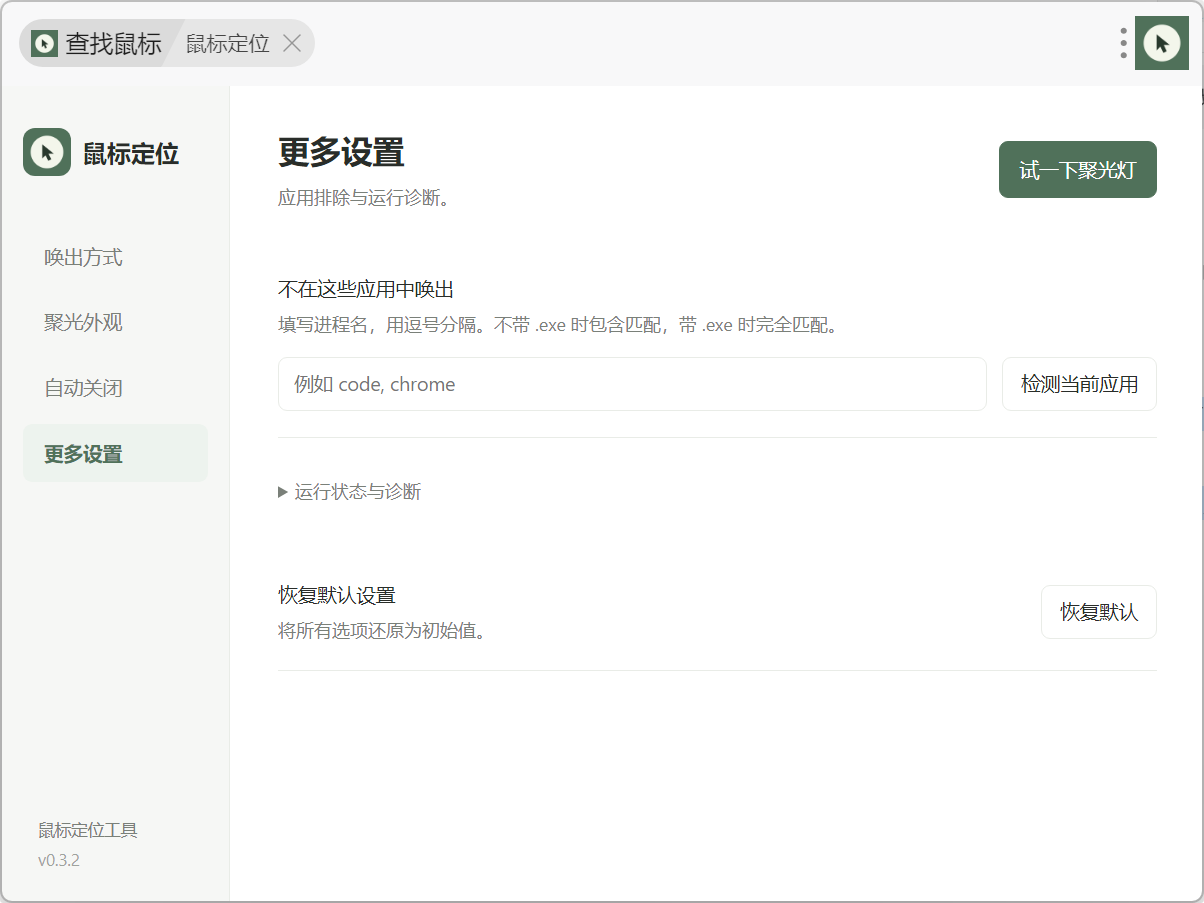Click the 恢复默认 button
The width and height of the screenshot is (1204, 903).
(1099, 612)
